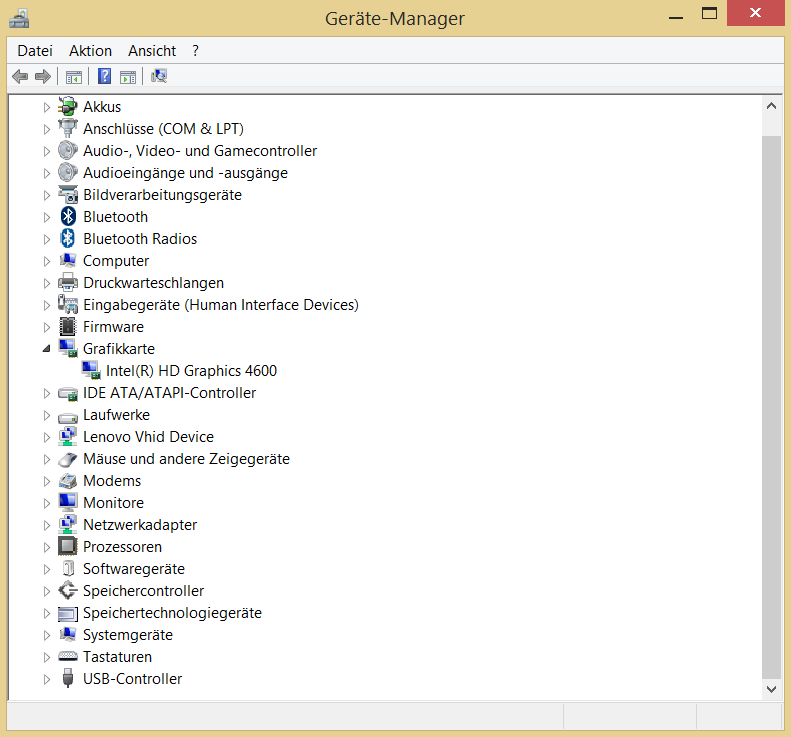Click the Monitore monitor icon
The height and width of the screenshot is (737, 791).
point(68,502)
